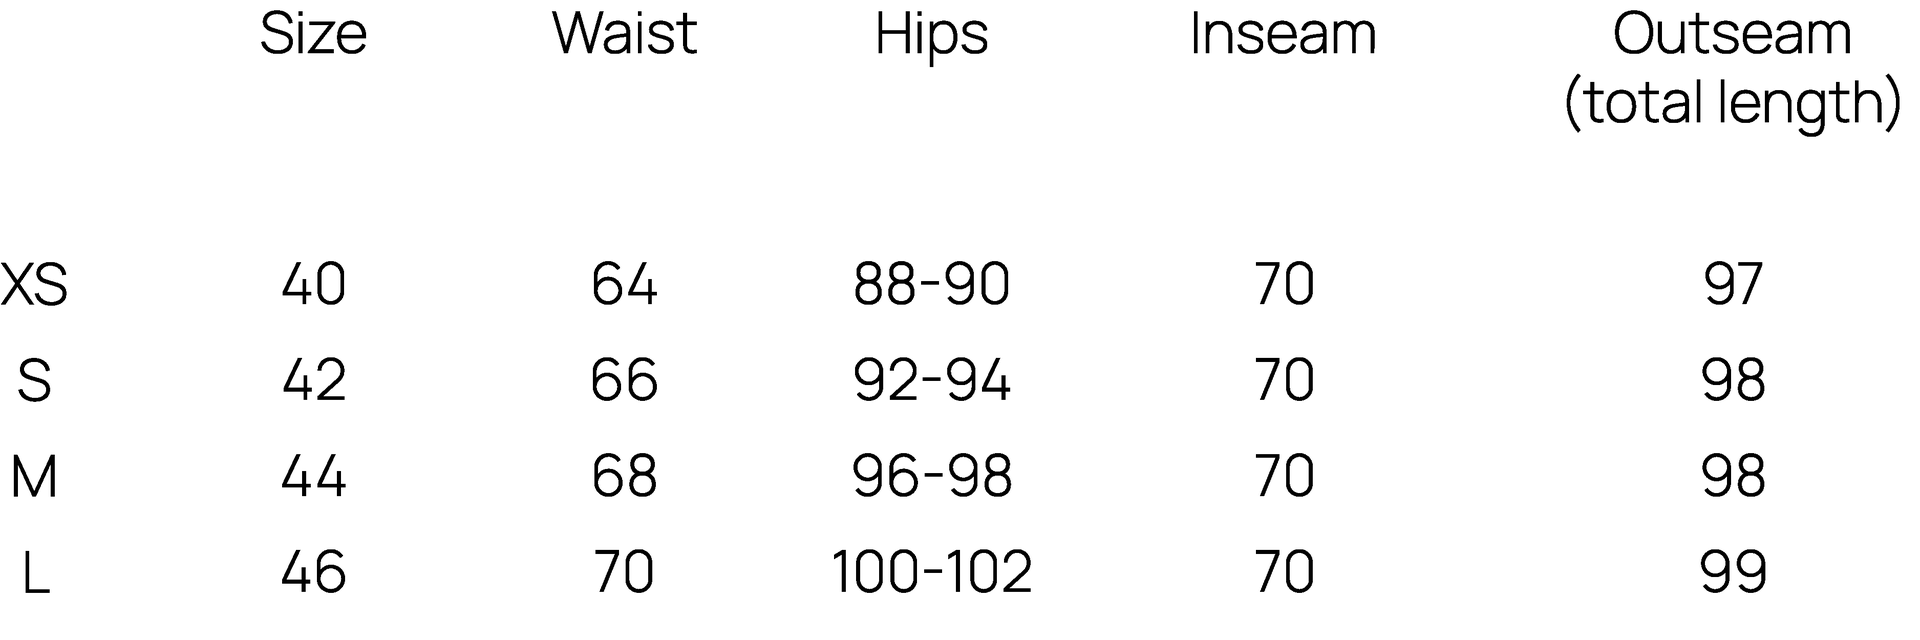Click the Size column header
The height and width of the screenshot is (640, 1920).
pyautogui.click(x=313, y=35)
